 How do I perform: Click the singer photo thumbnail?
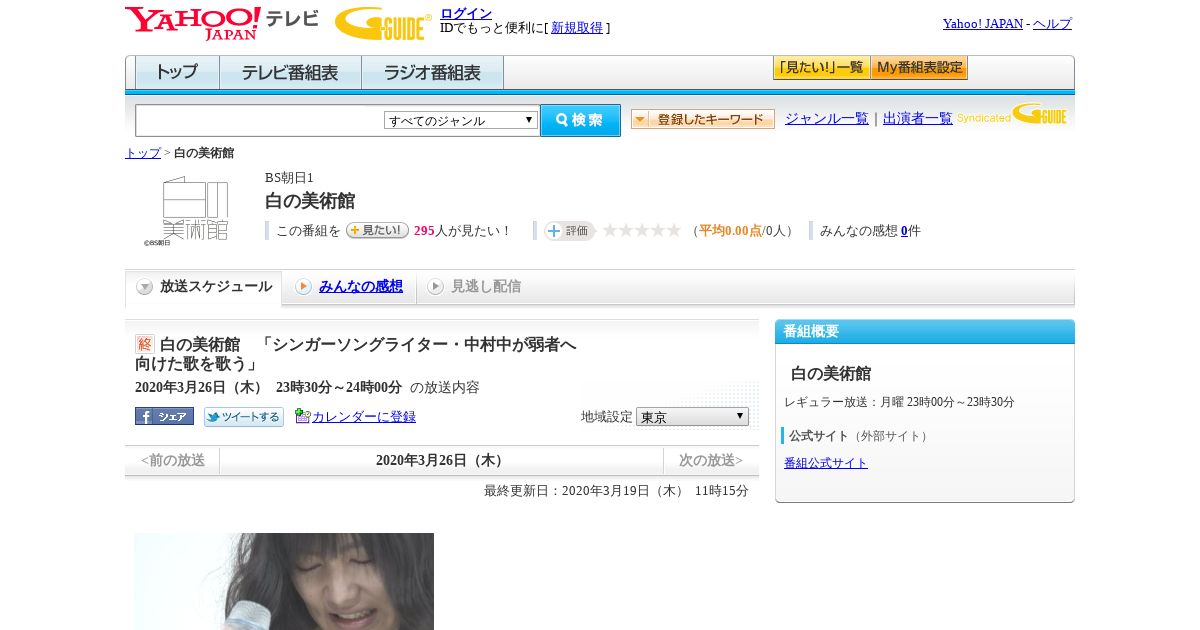tap(284, 581)
